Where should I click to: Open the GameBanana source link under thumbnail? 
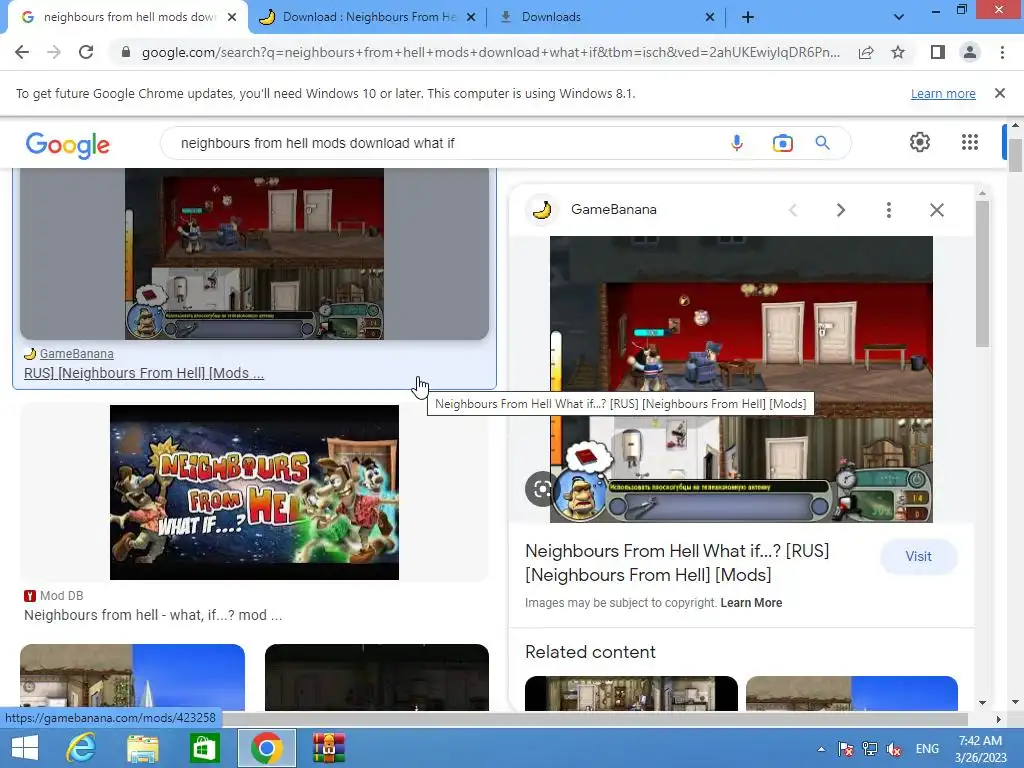point(76,353)
